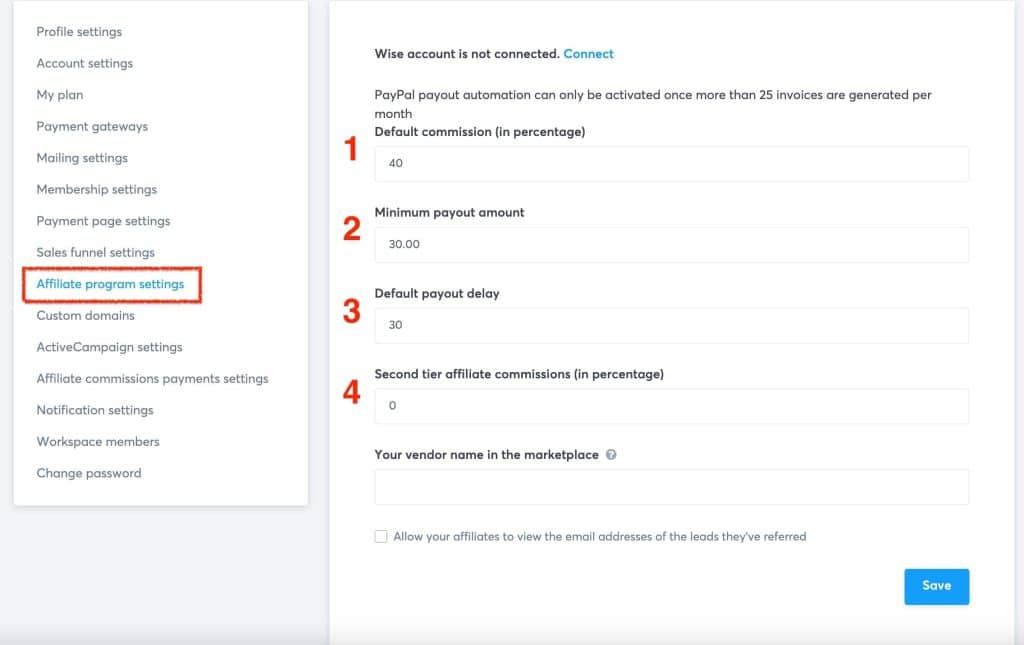Select Affiliate program settings
The width and height of the screenshot is (1024, 645).
pyautogui.click(x=111, y=284)
